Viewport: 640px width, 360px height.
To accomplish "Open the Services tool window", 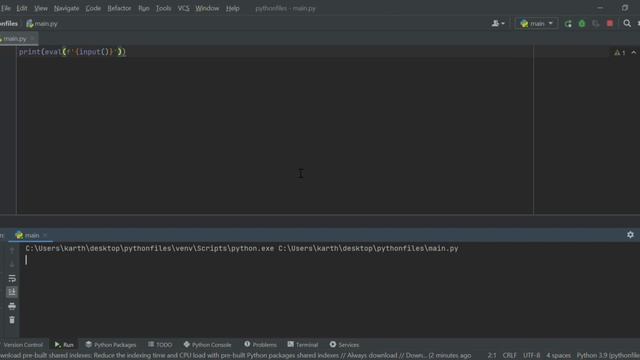I will pos(344,345).
